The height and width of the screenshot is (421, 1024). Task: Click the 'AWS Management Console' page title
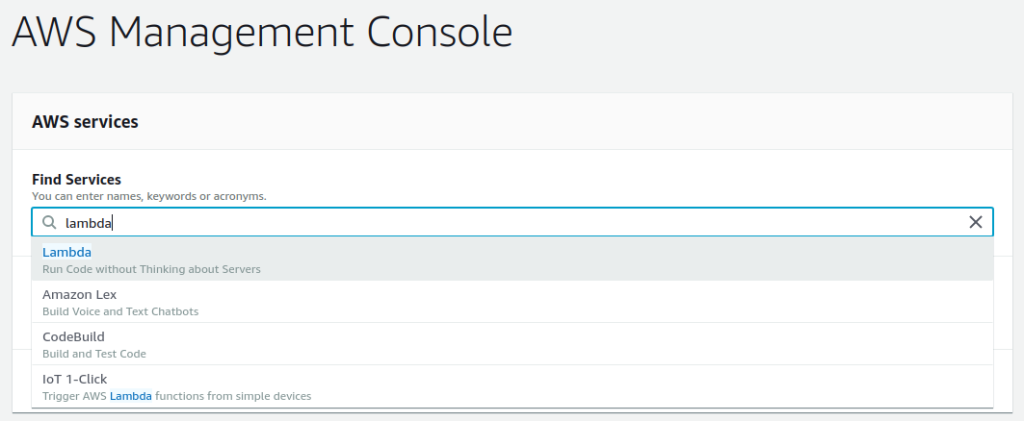click(262, 33)
